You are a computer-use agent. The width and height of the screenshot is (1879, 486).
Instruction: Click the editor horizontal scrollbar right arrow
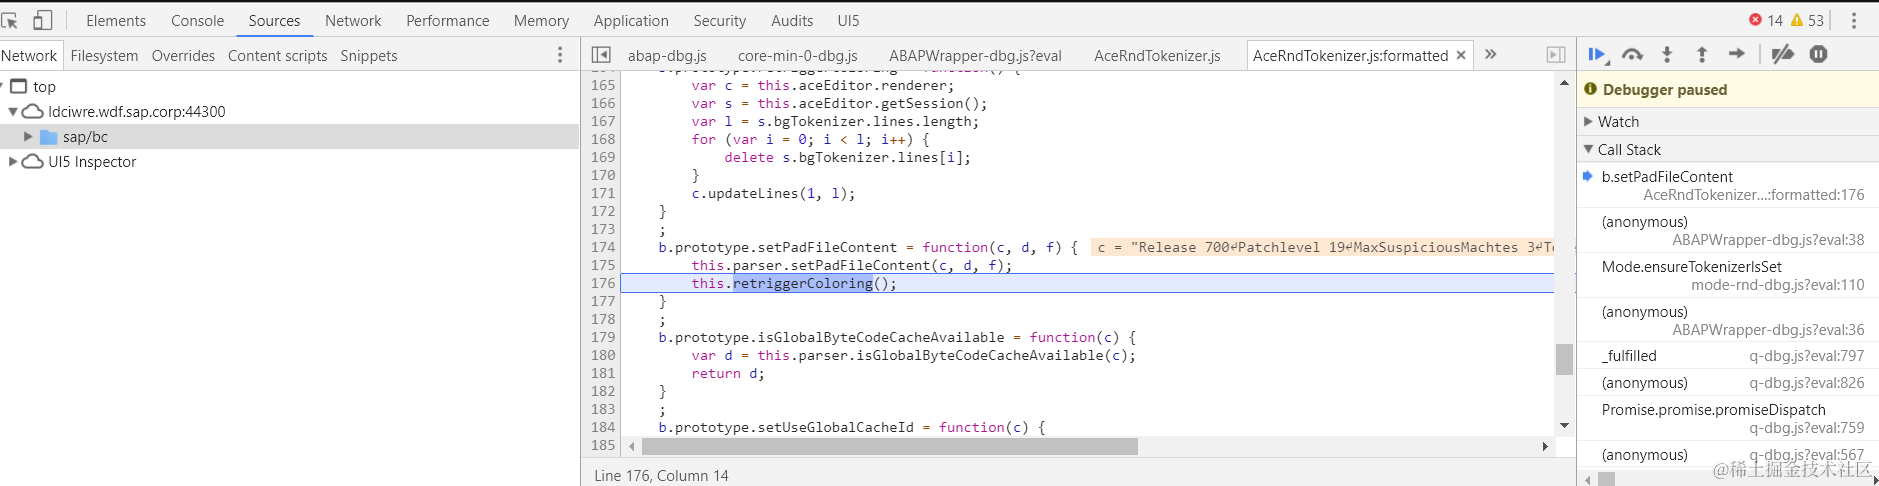tap(1545, 446)
